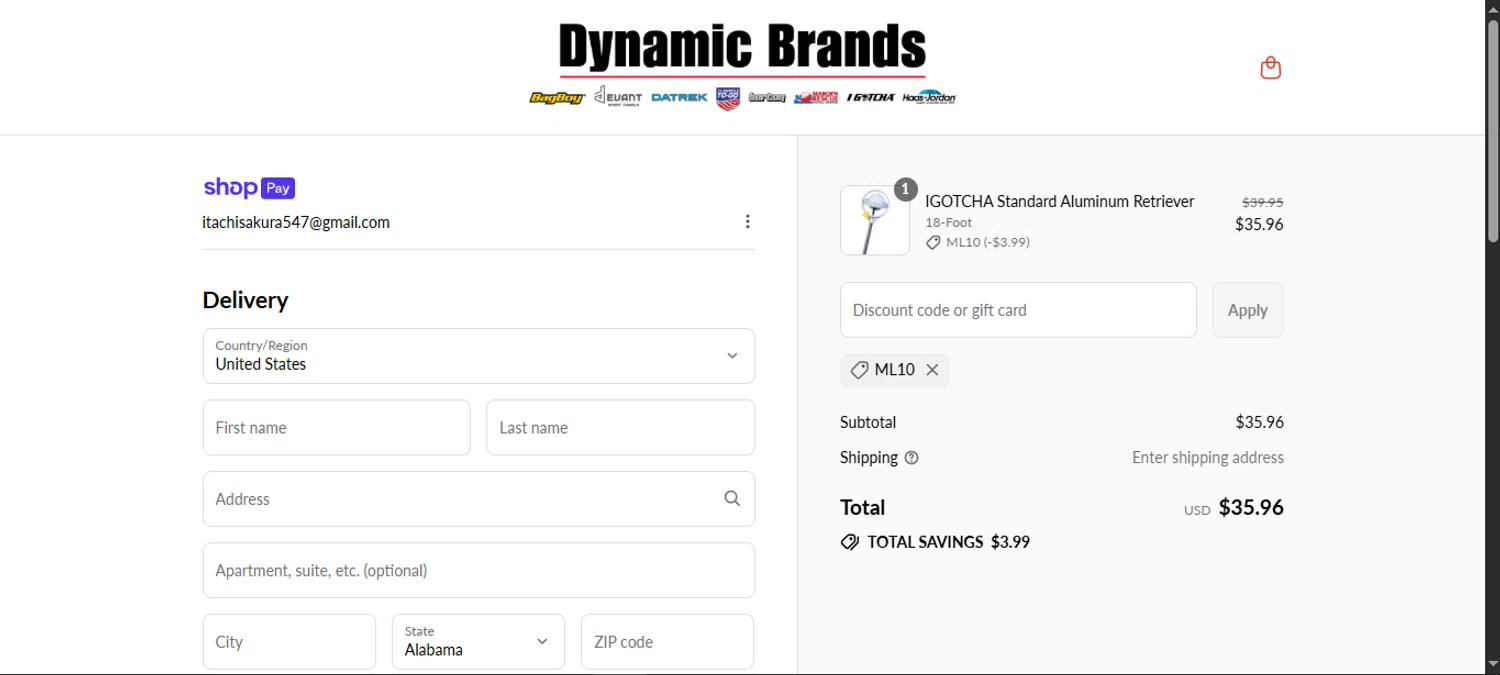
Task: Click the item quantity badge
Action: (905, 189)
